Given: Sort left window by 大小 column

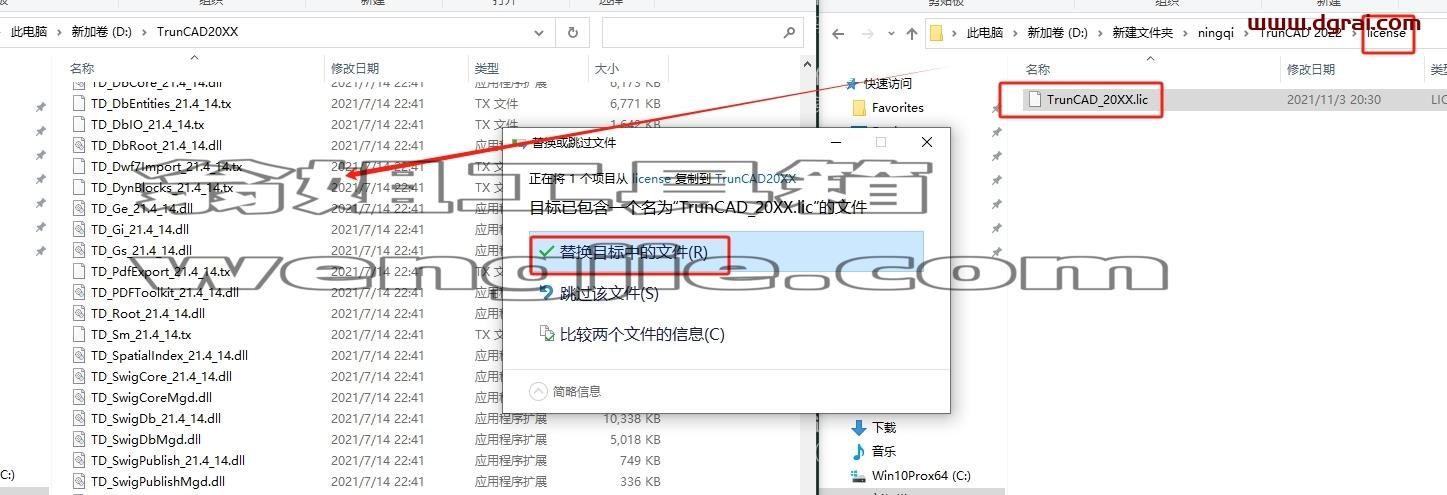Looking at the screenshot, I should (606, 69).
